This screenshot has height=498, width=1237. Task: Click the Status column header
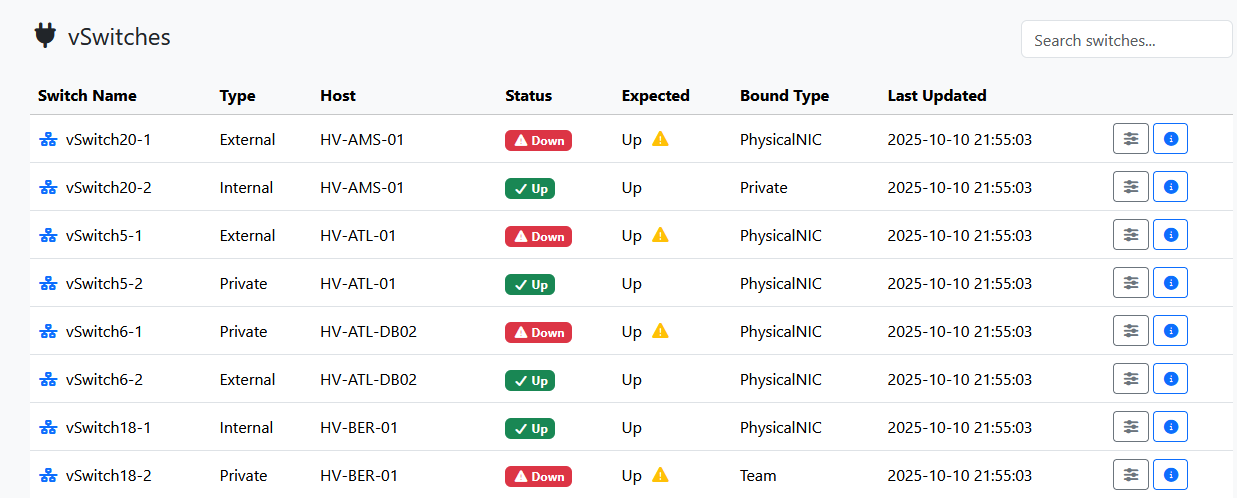point(528,96)
